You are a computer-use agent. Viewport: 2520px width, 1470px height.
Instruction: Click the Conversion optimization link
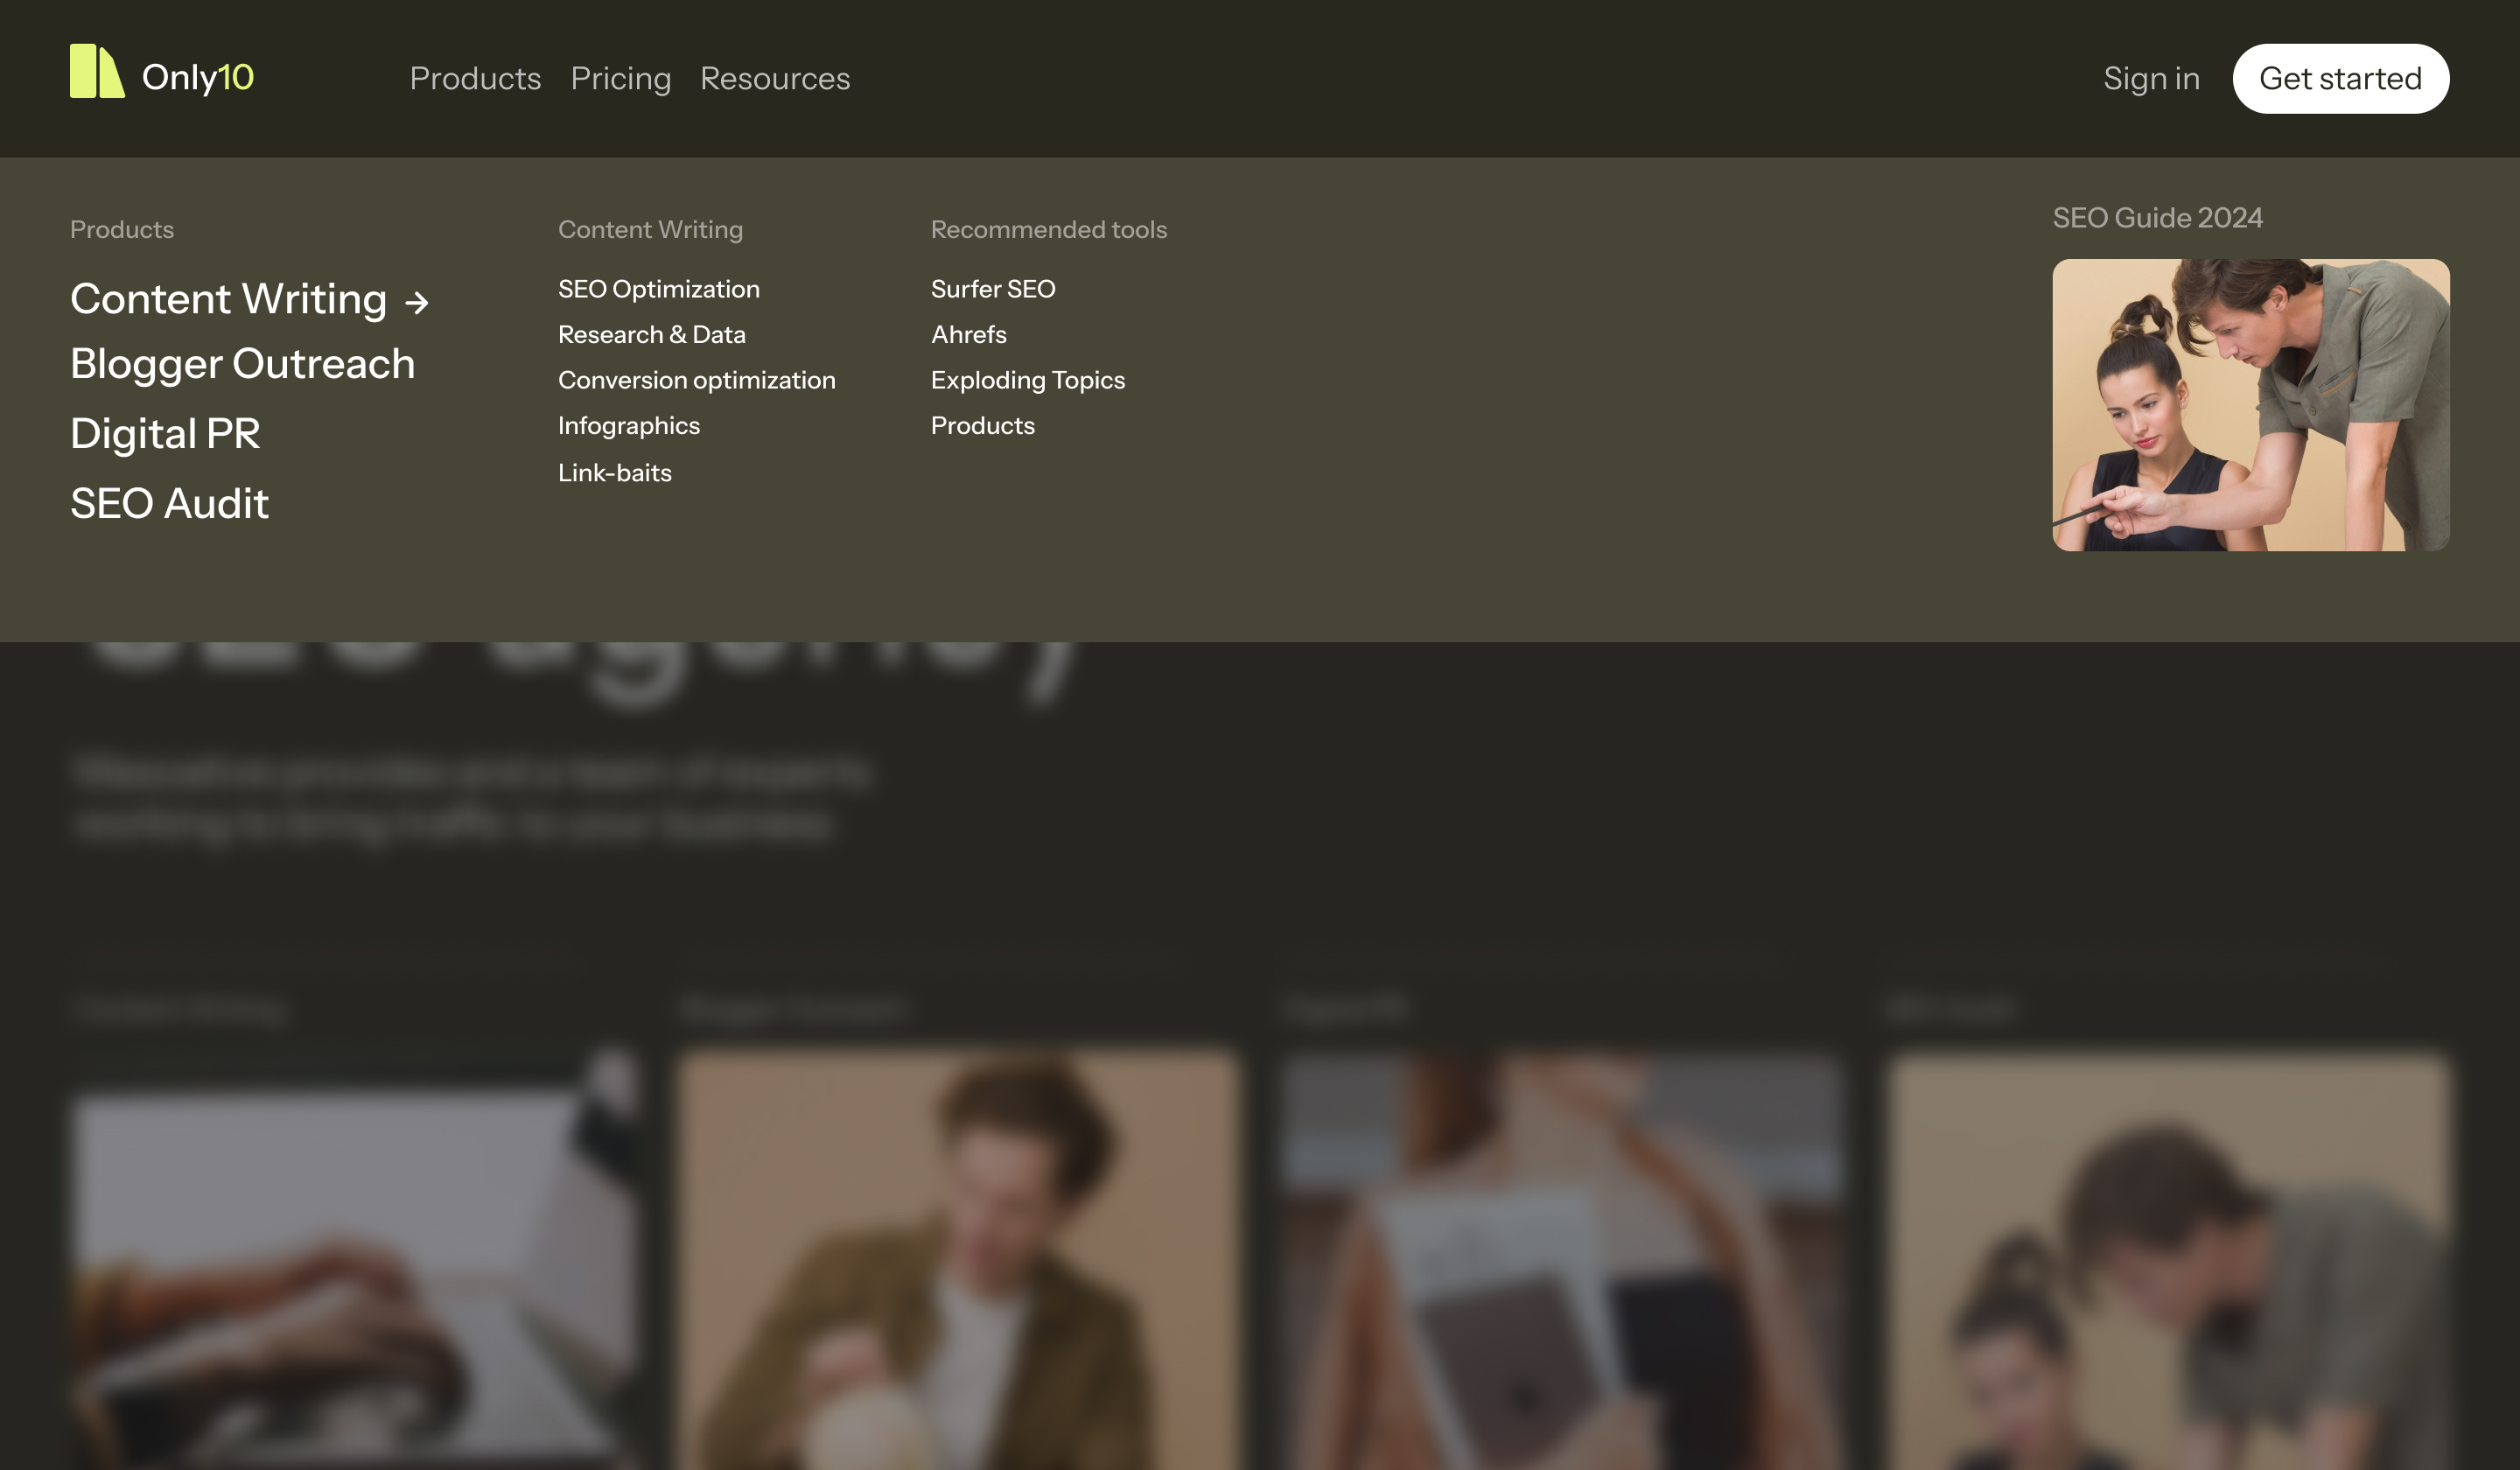[697, 380]
